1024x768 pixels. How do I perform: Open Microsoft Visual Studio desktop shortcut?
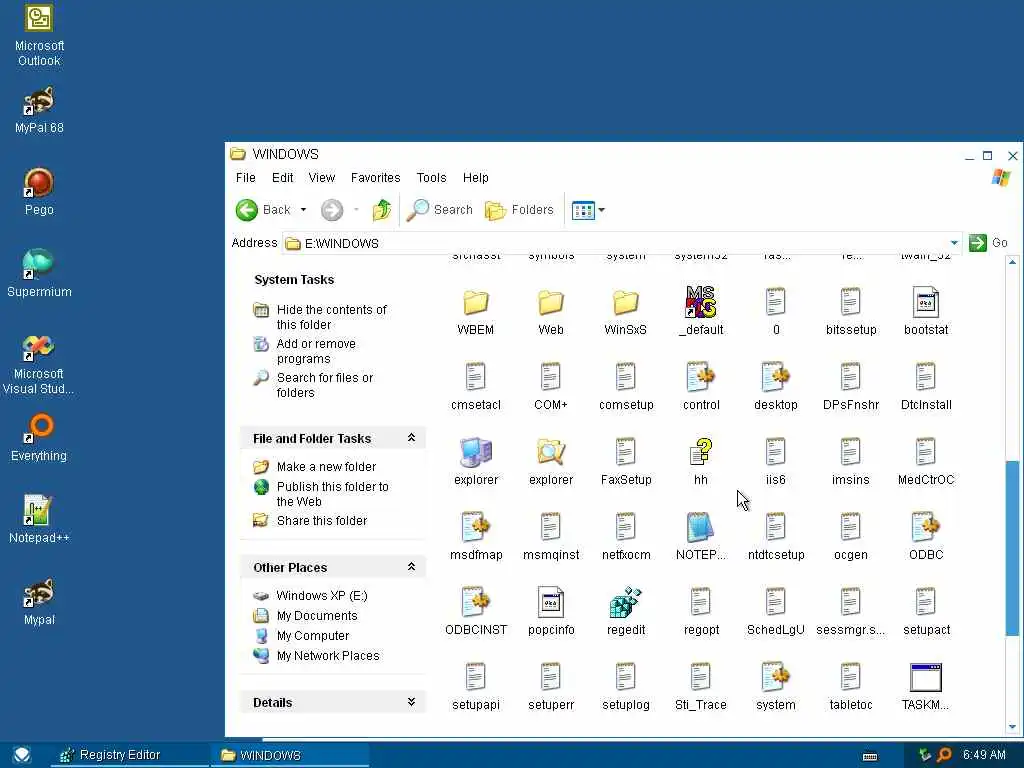click(x=39, y=364)
